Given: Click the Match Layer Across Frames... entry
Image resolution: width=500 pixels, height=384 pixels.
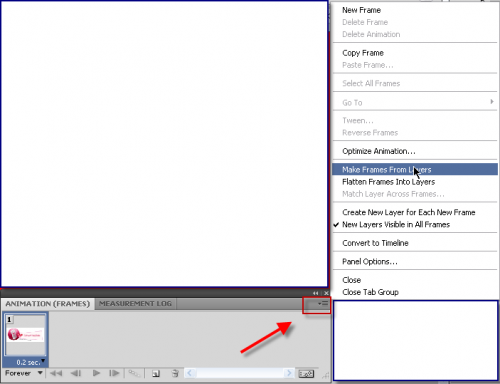Looking at the screenshot, I should tap(415, 194).
